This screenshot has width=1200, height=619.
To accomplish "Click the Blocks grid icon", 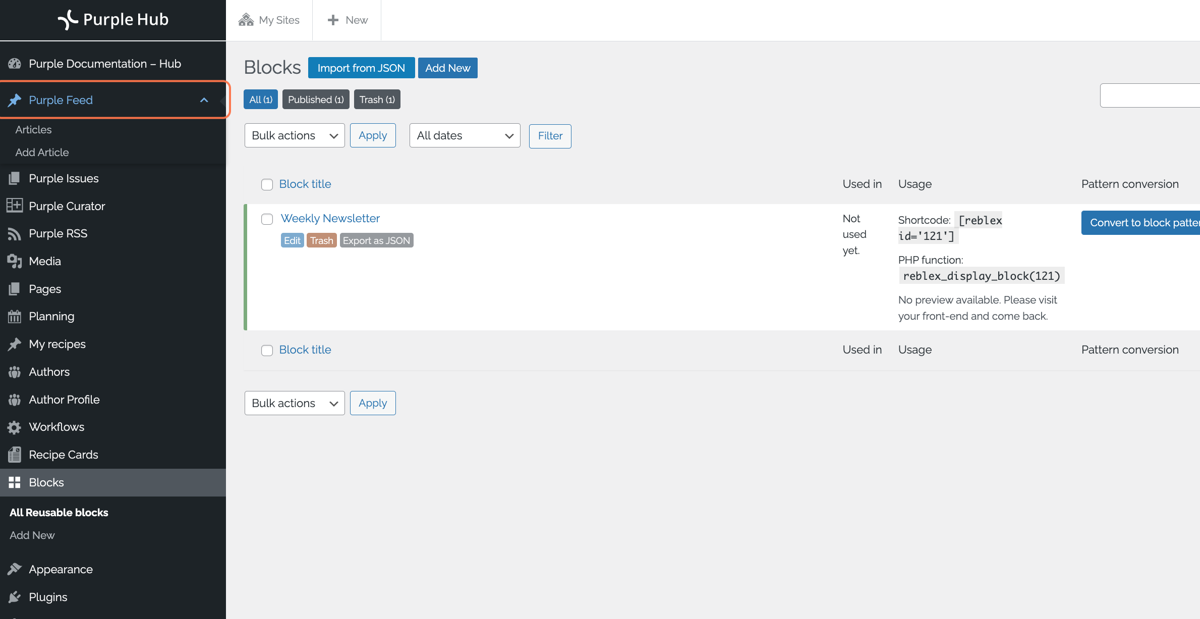I will (x=14, y=482).
